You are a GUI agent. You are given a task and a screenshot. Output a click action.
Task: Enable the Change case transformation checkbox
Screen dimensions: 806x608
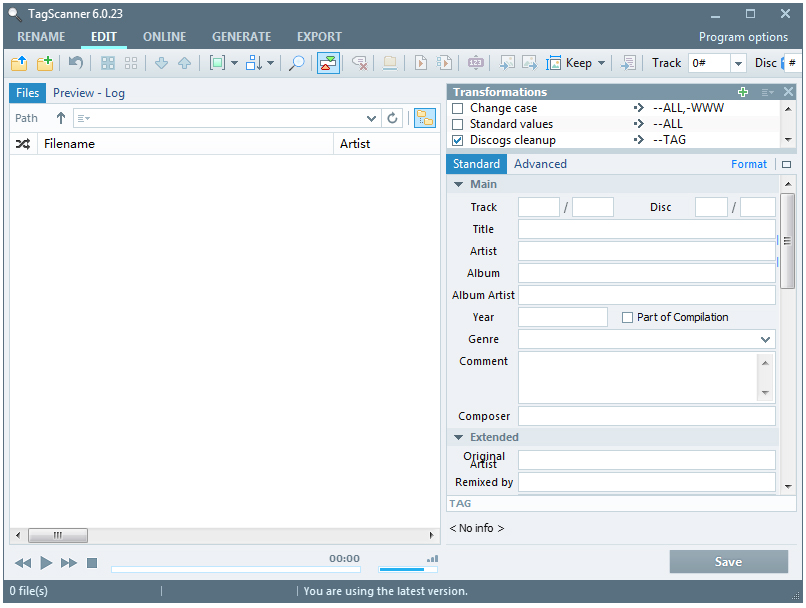(457, 108)
